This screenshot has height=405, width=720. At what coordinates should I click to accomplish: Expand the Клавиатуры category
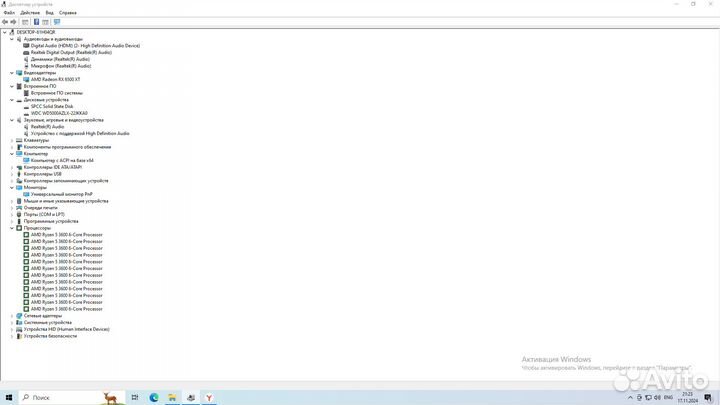coord(12,140)
